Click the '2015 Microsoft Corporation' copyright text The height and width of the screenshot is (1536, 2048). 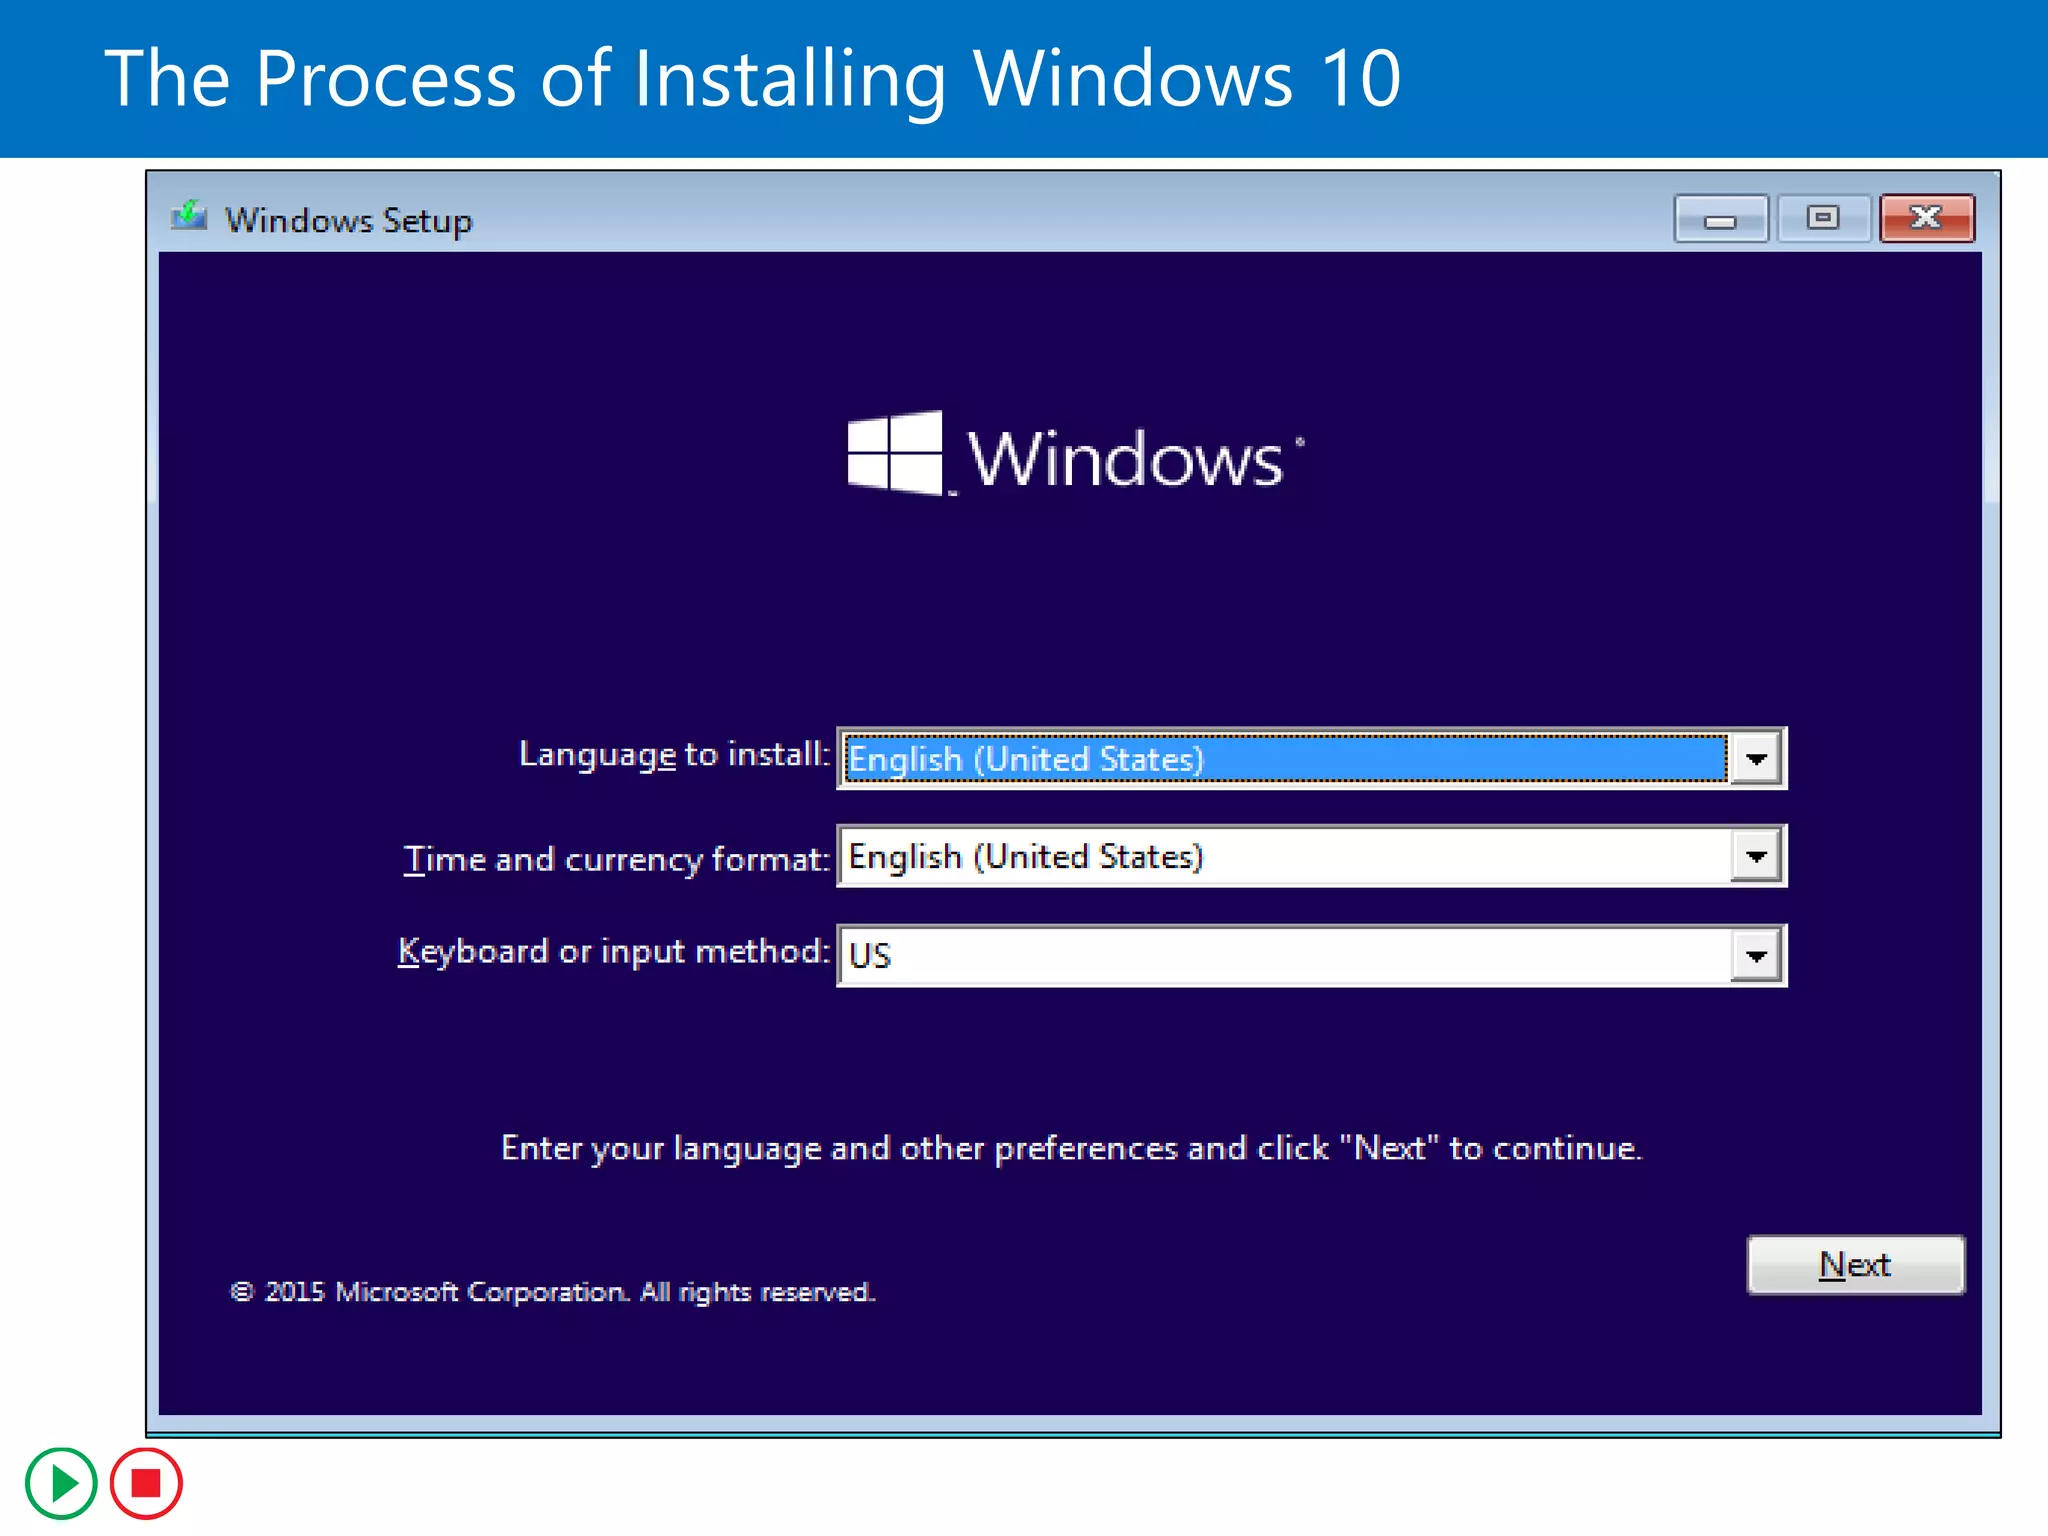coord(552,1292)
